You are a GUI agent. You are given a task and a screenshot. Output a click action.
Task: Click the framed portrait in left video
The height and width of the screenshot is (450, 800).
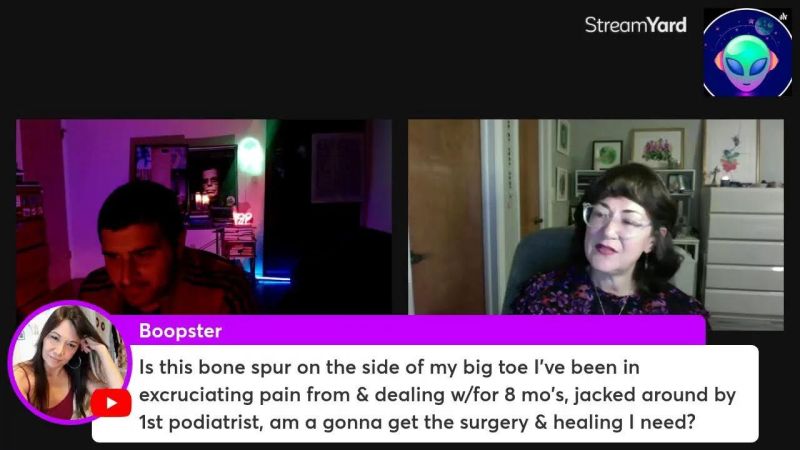pos(211,179)
